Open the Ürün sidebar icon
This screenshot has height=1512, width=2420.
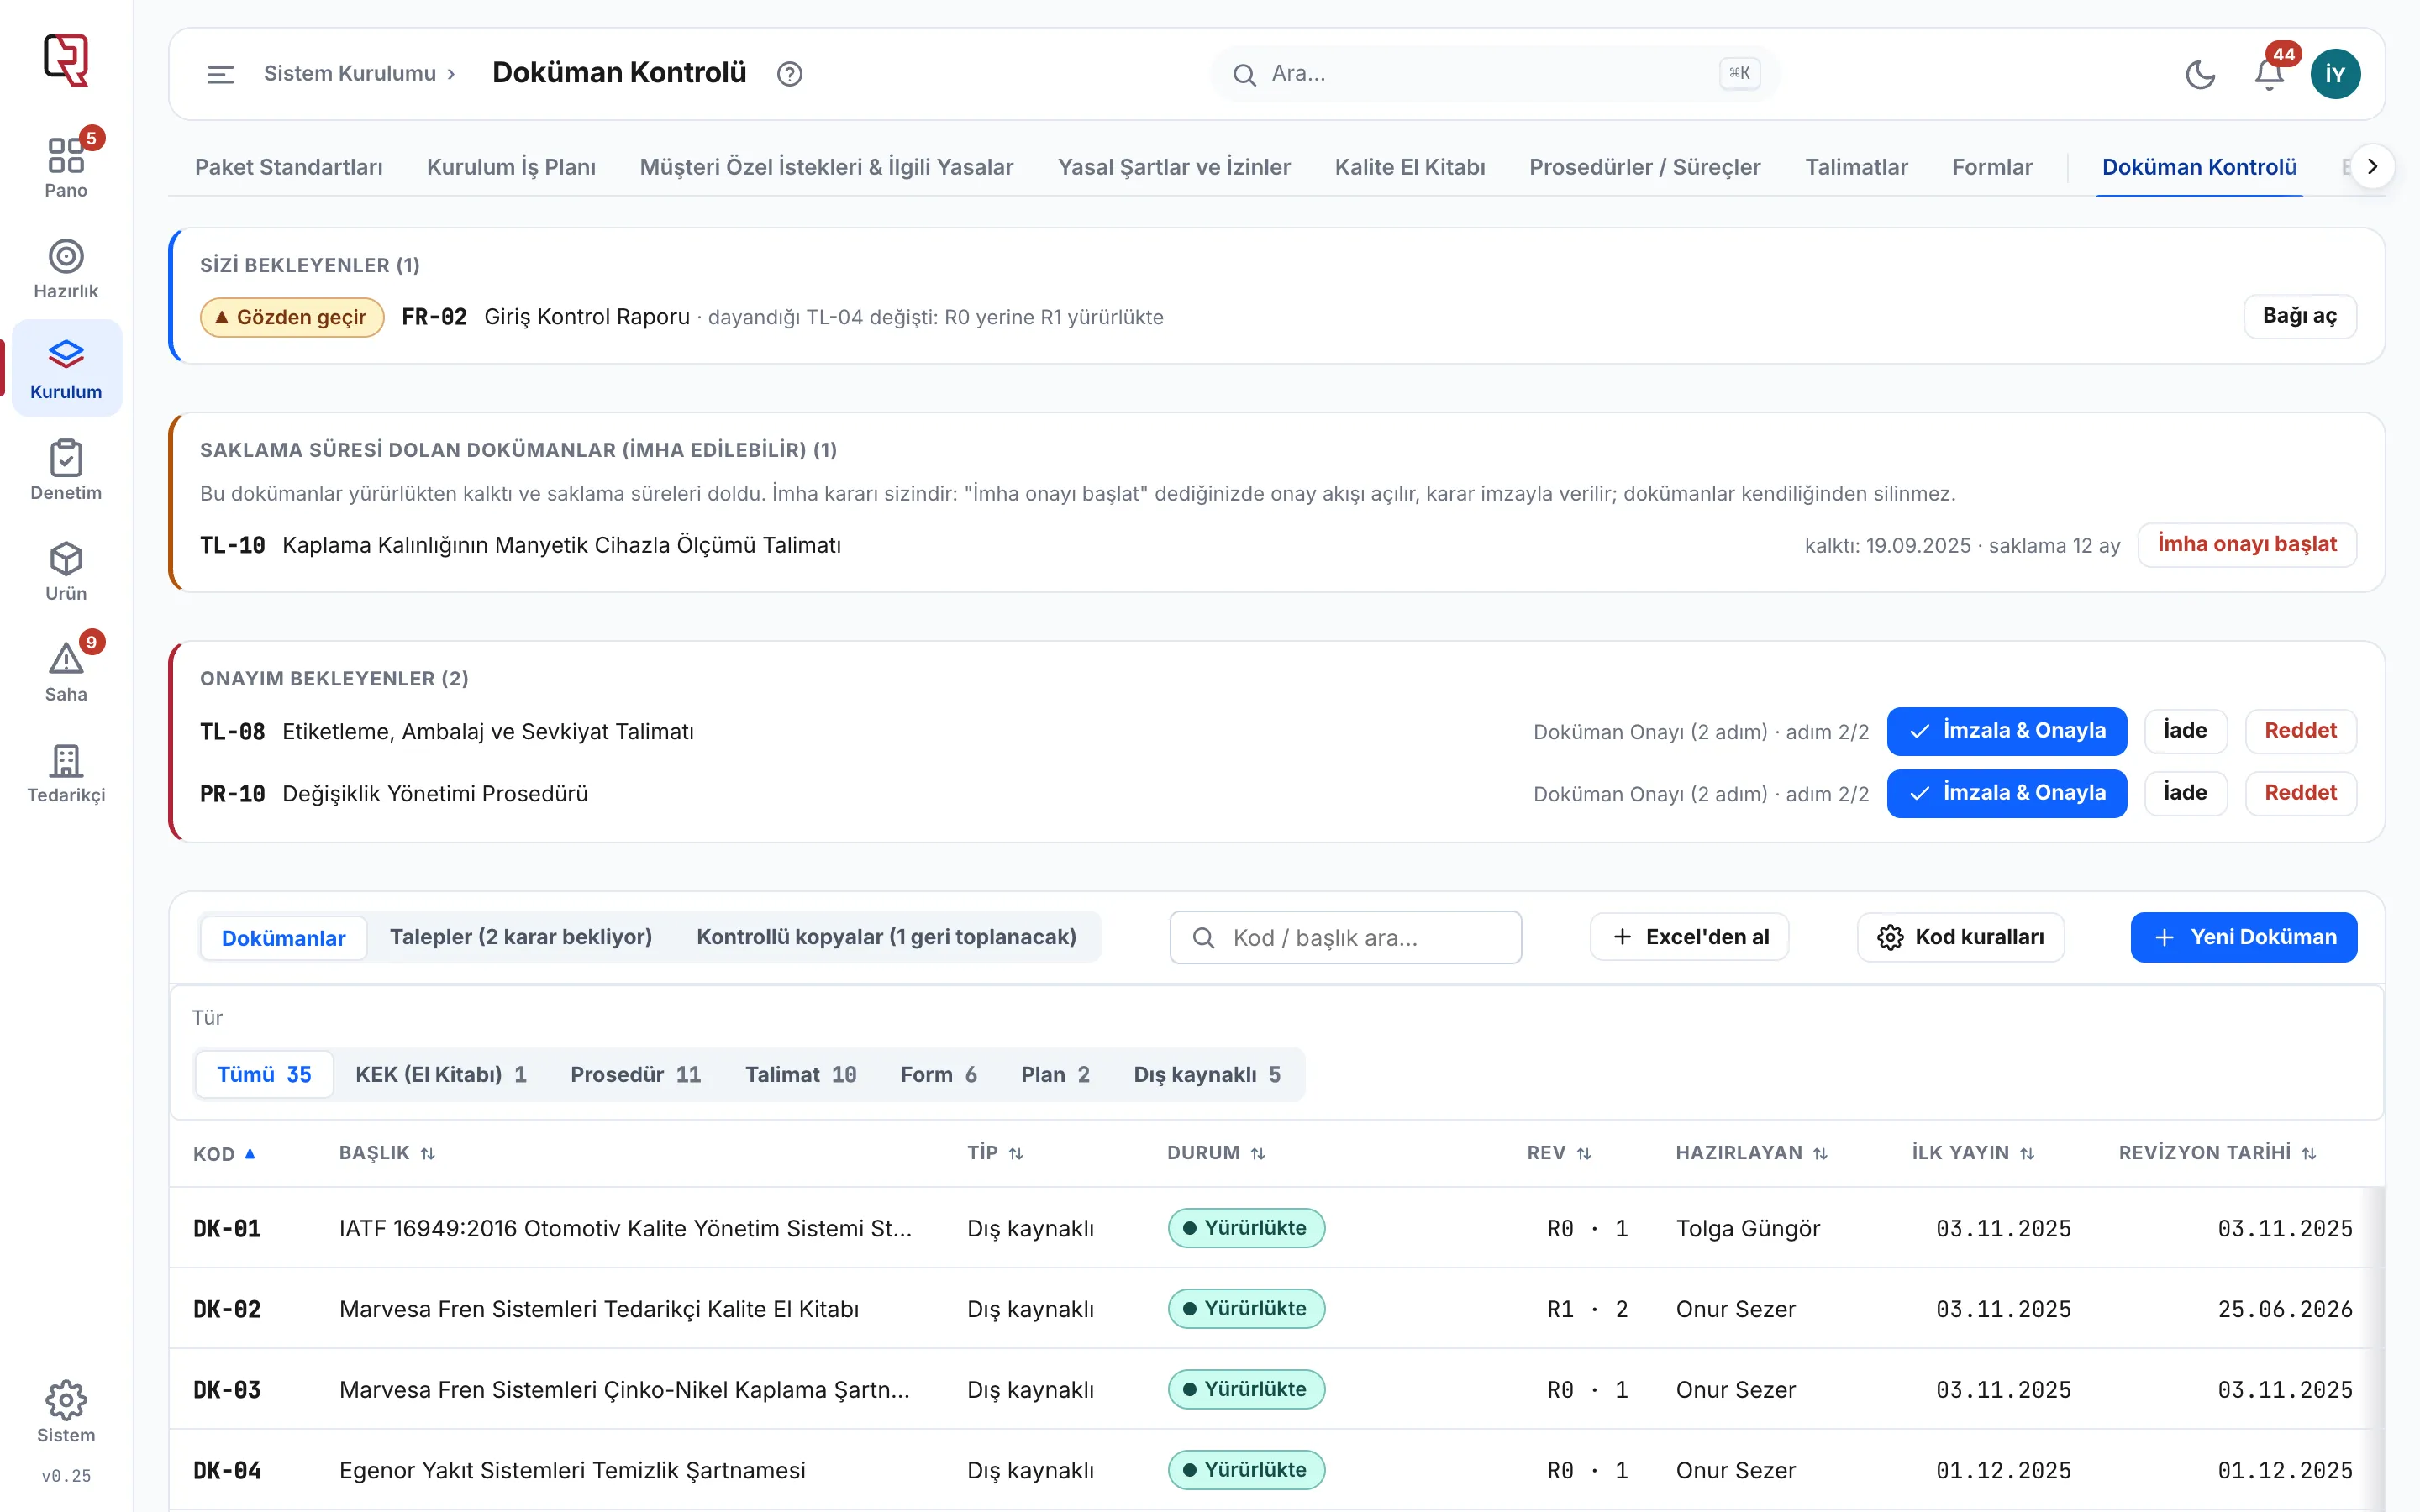(x=66, y=572)
